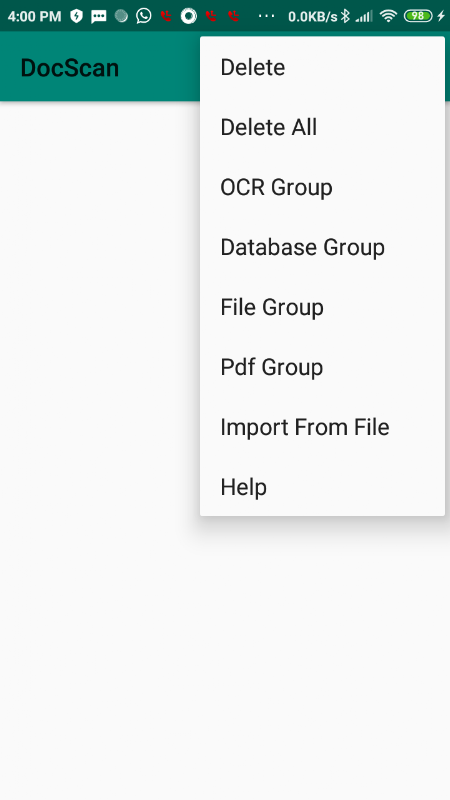Open Help from the menu
The image size is (450, 800).
322,487
